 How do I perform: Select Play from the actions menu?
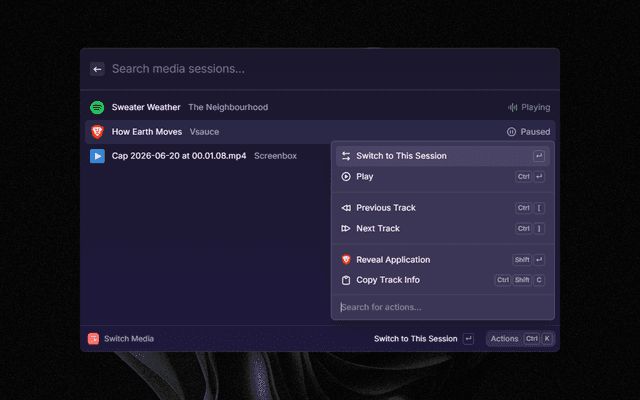tap(443, 176)
